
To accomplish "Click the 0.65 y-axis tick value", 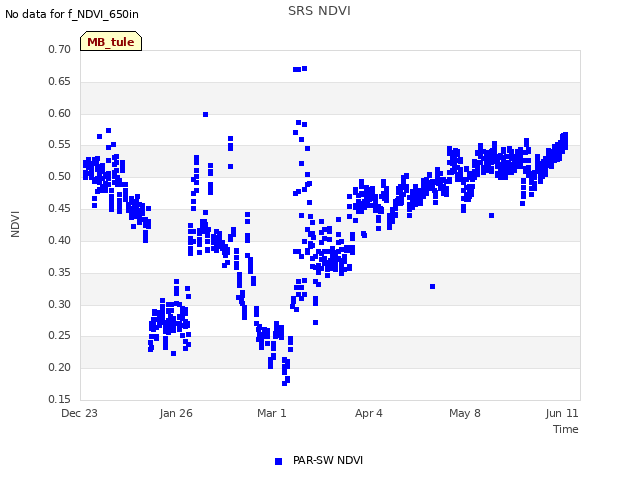I will coord(60,81).
